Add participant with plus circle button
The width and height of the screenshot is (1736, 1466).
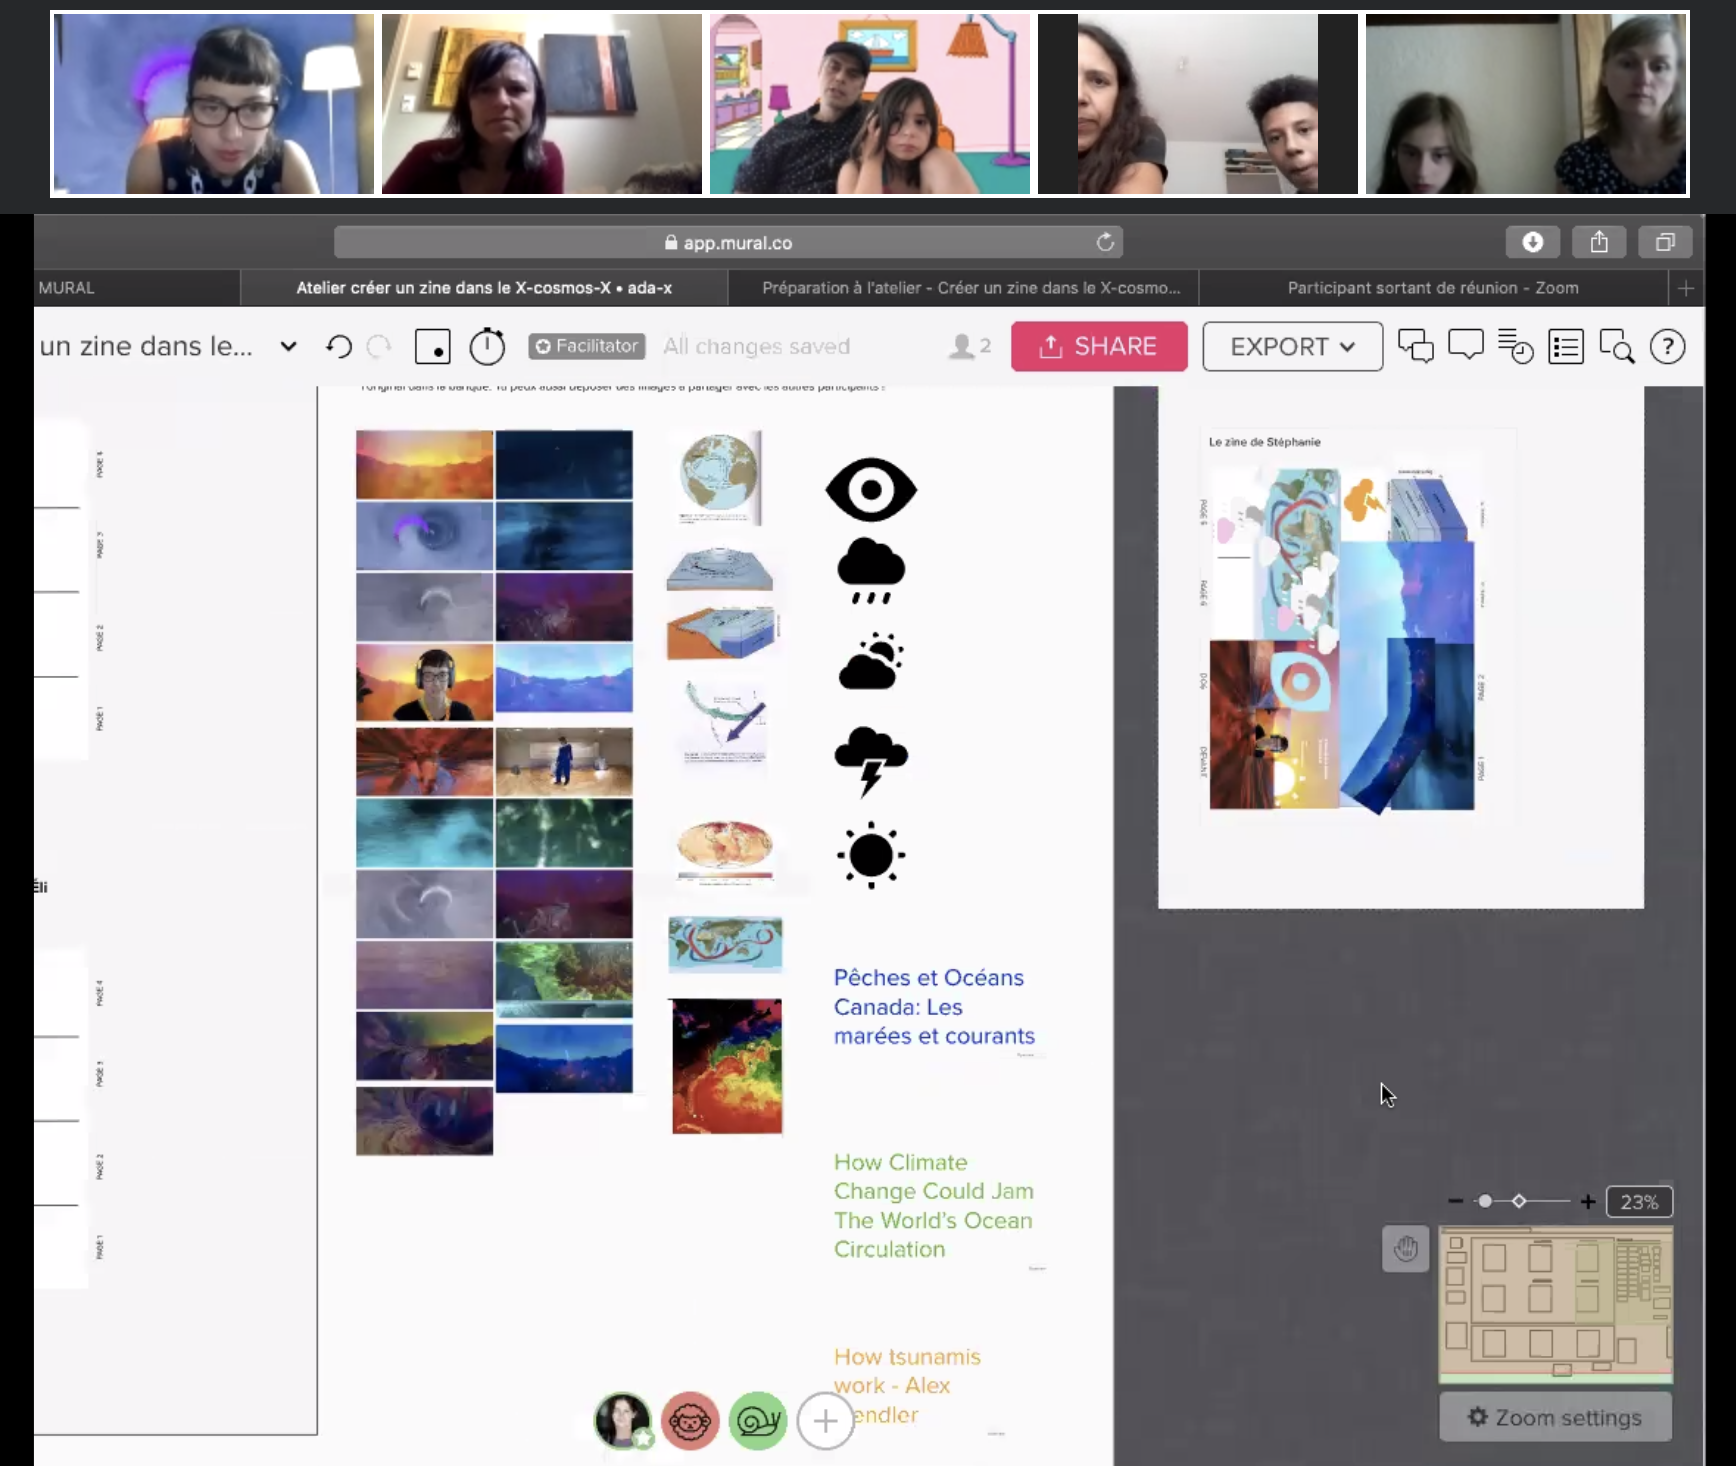(825, 1420)
